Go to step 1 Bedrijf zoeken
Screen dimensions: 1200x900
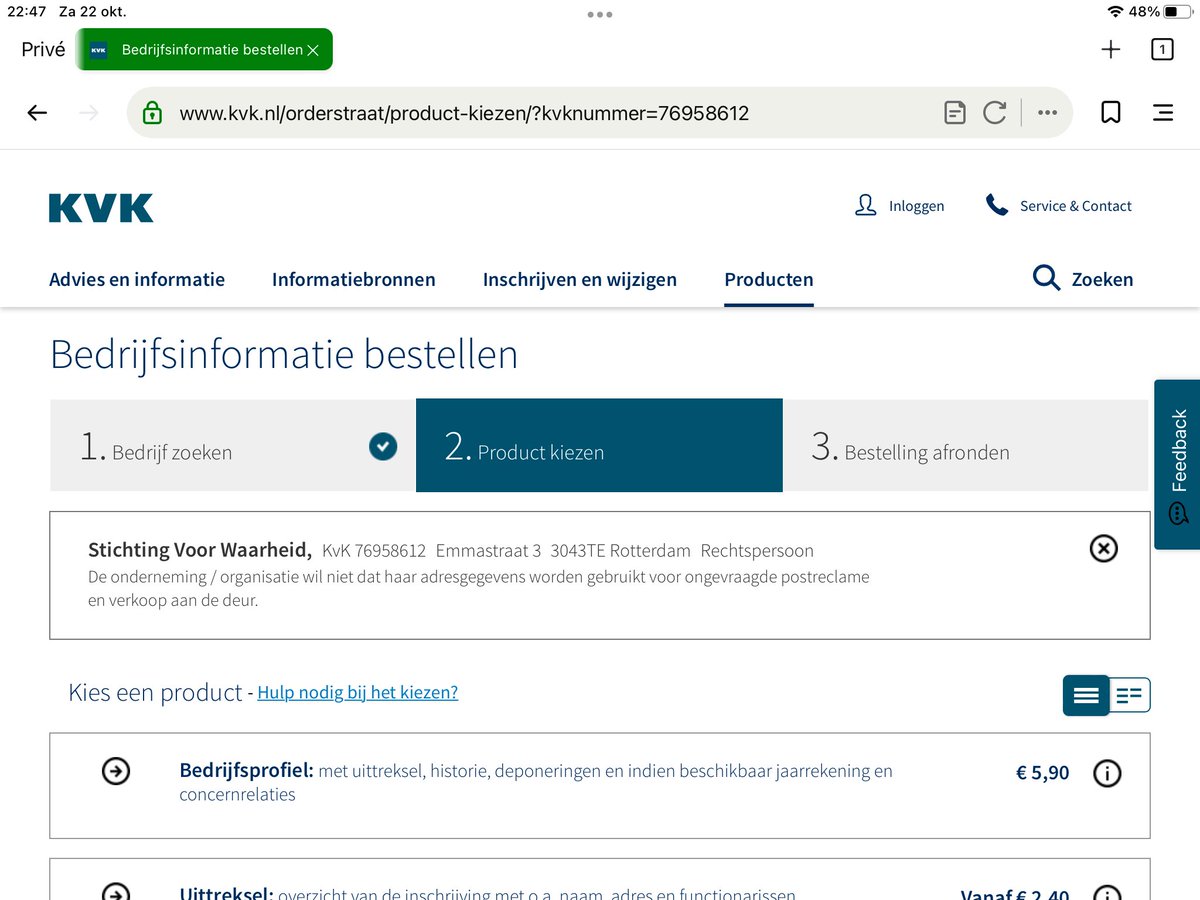(x=232, y=446)
